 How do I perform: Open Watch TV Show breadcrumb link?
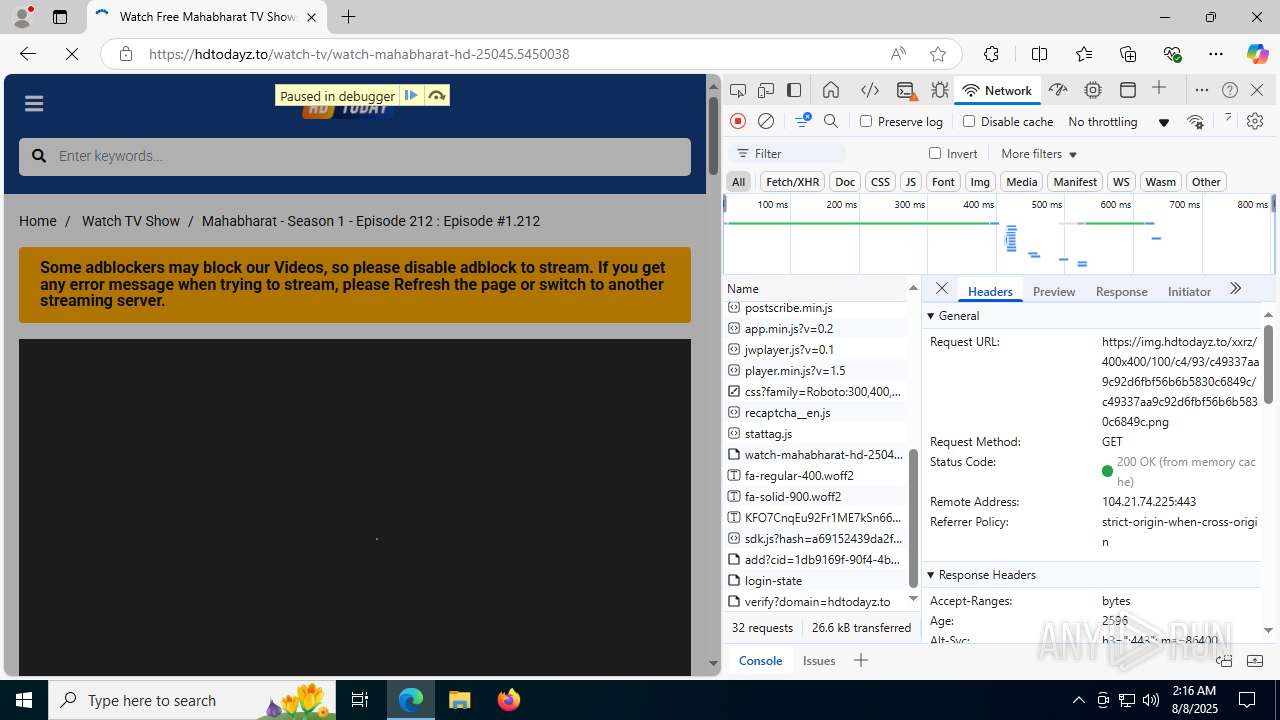131,221
